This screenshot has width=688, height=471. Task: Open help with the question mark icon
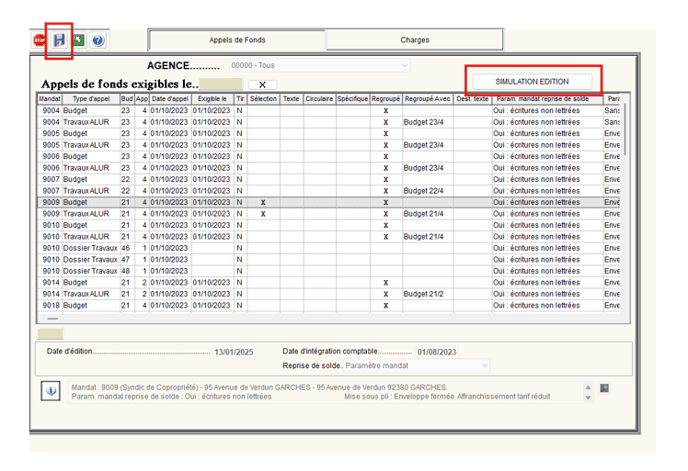click(97, 40)
